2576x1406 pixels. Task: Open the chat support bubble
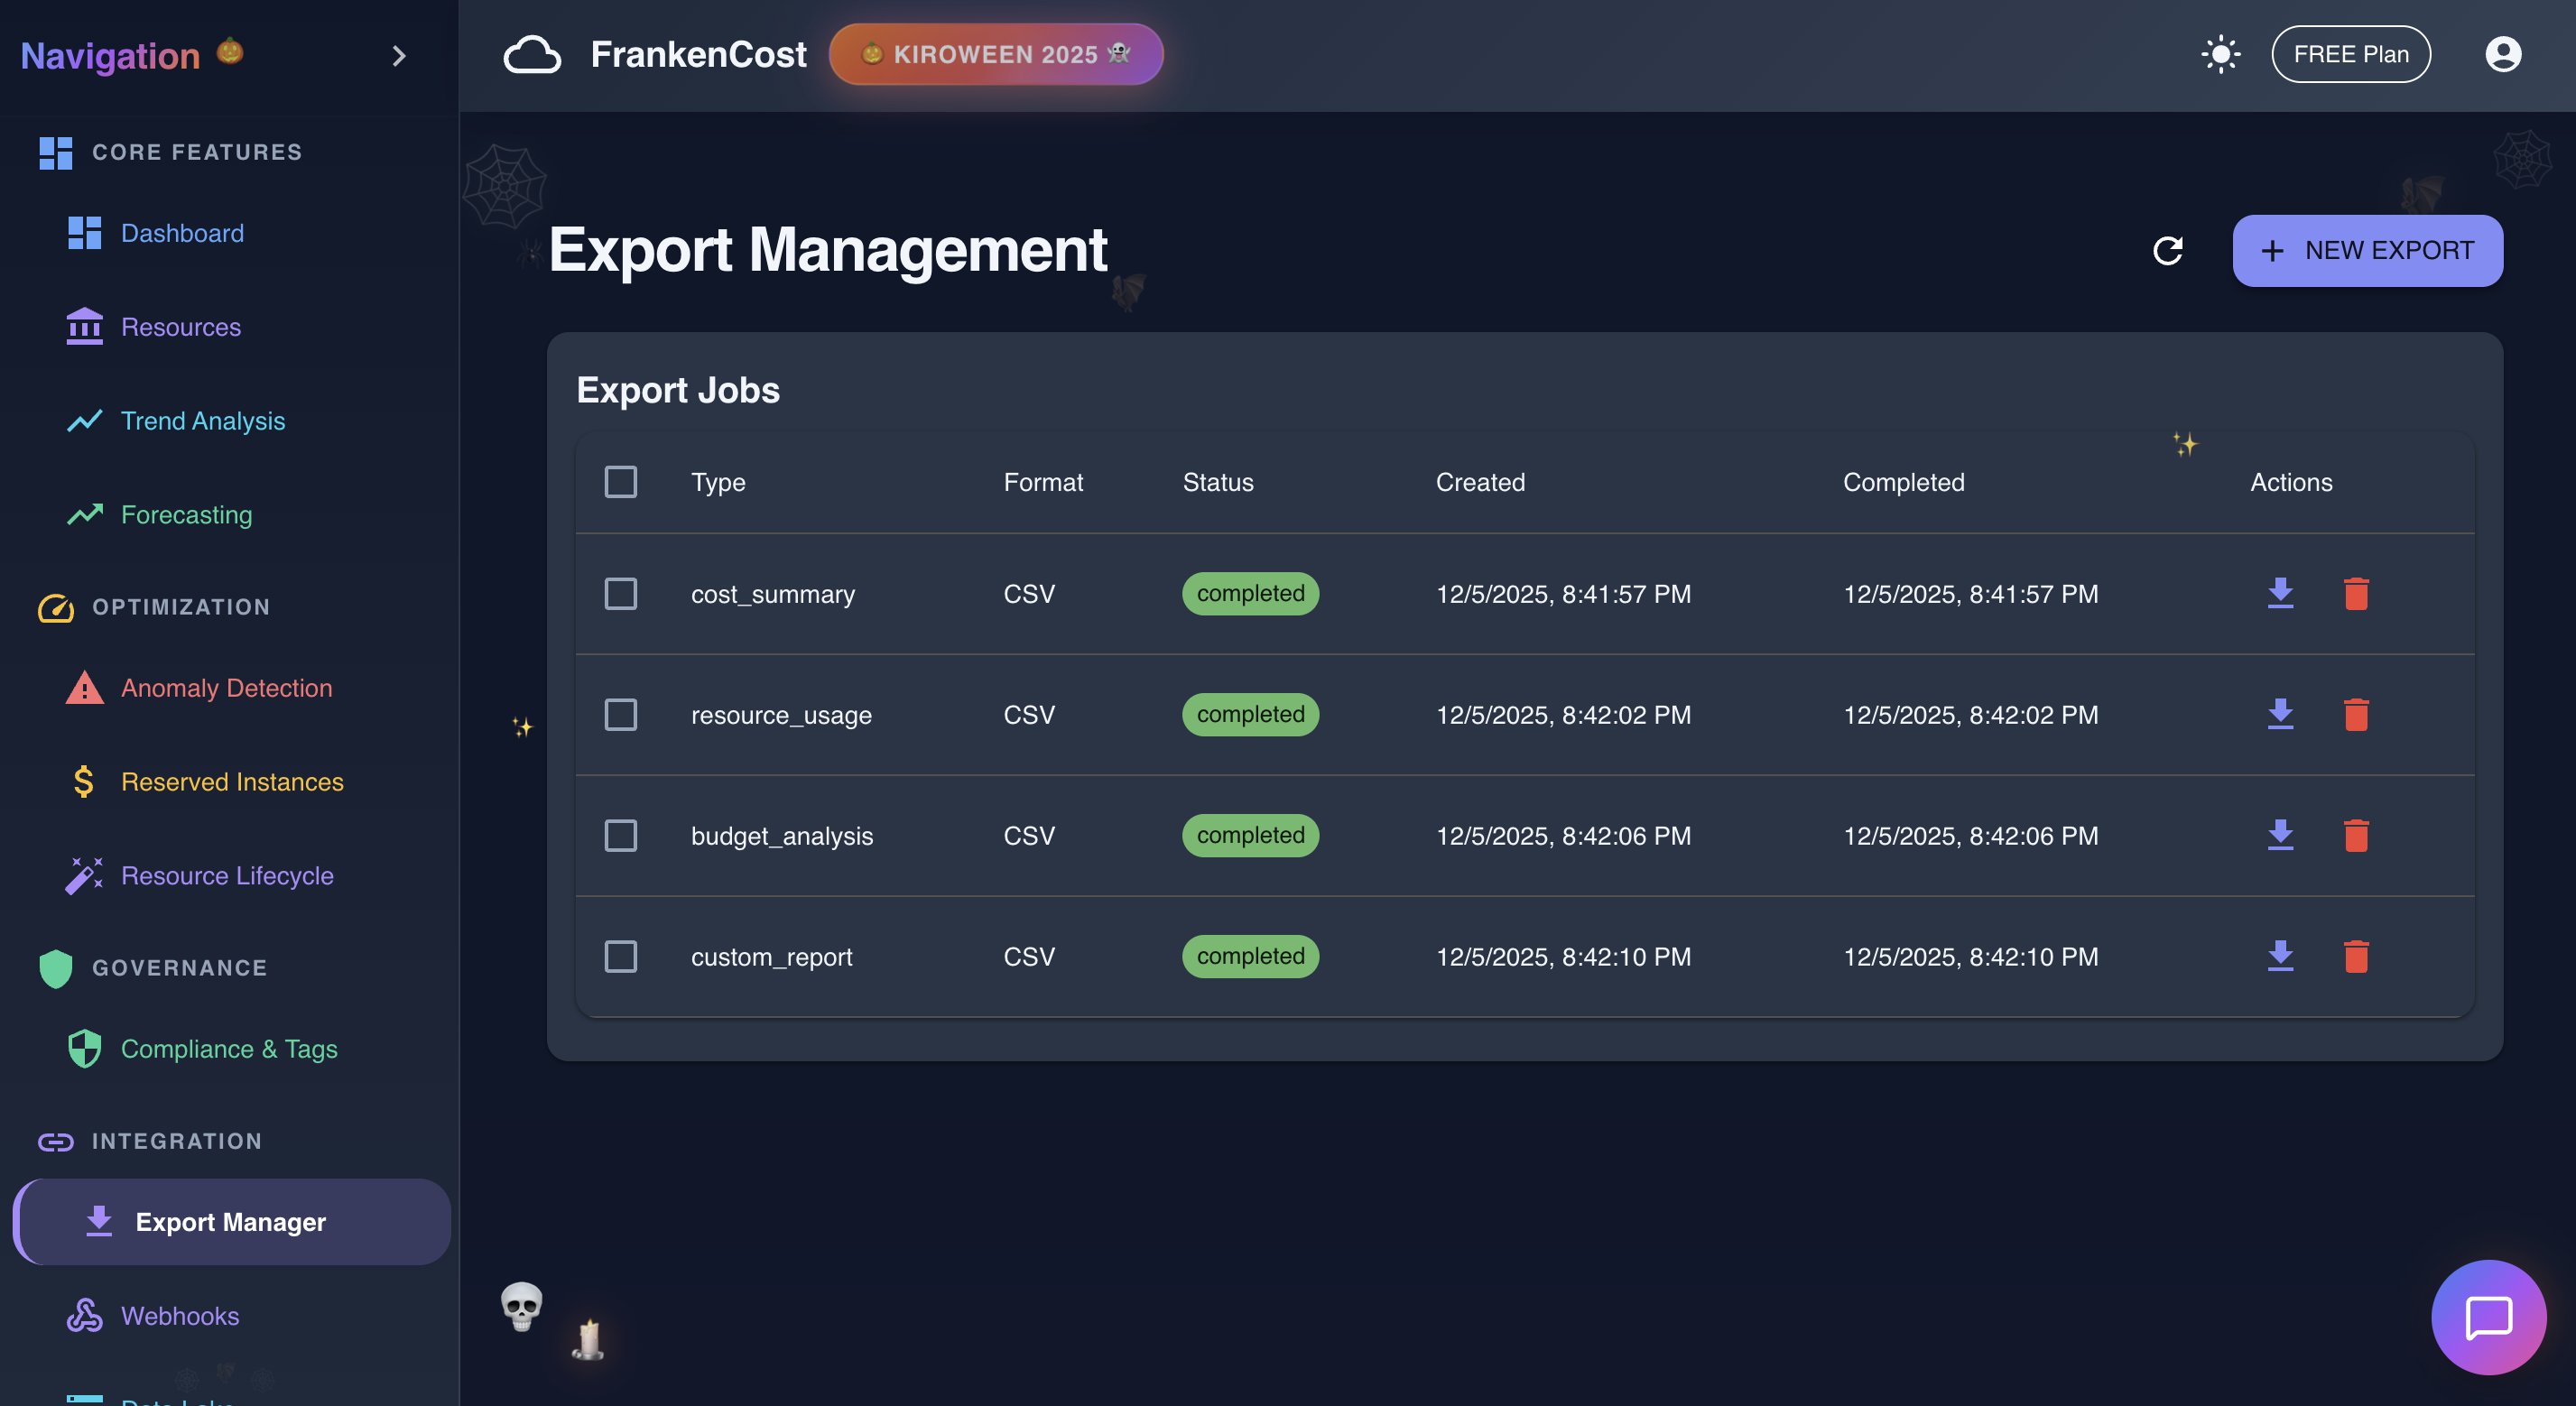pos(2488,1317)
